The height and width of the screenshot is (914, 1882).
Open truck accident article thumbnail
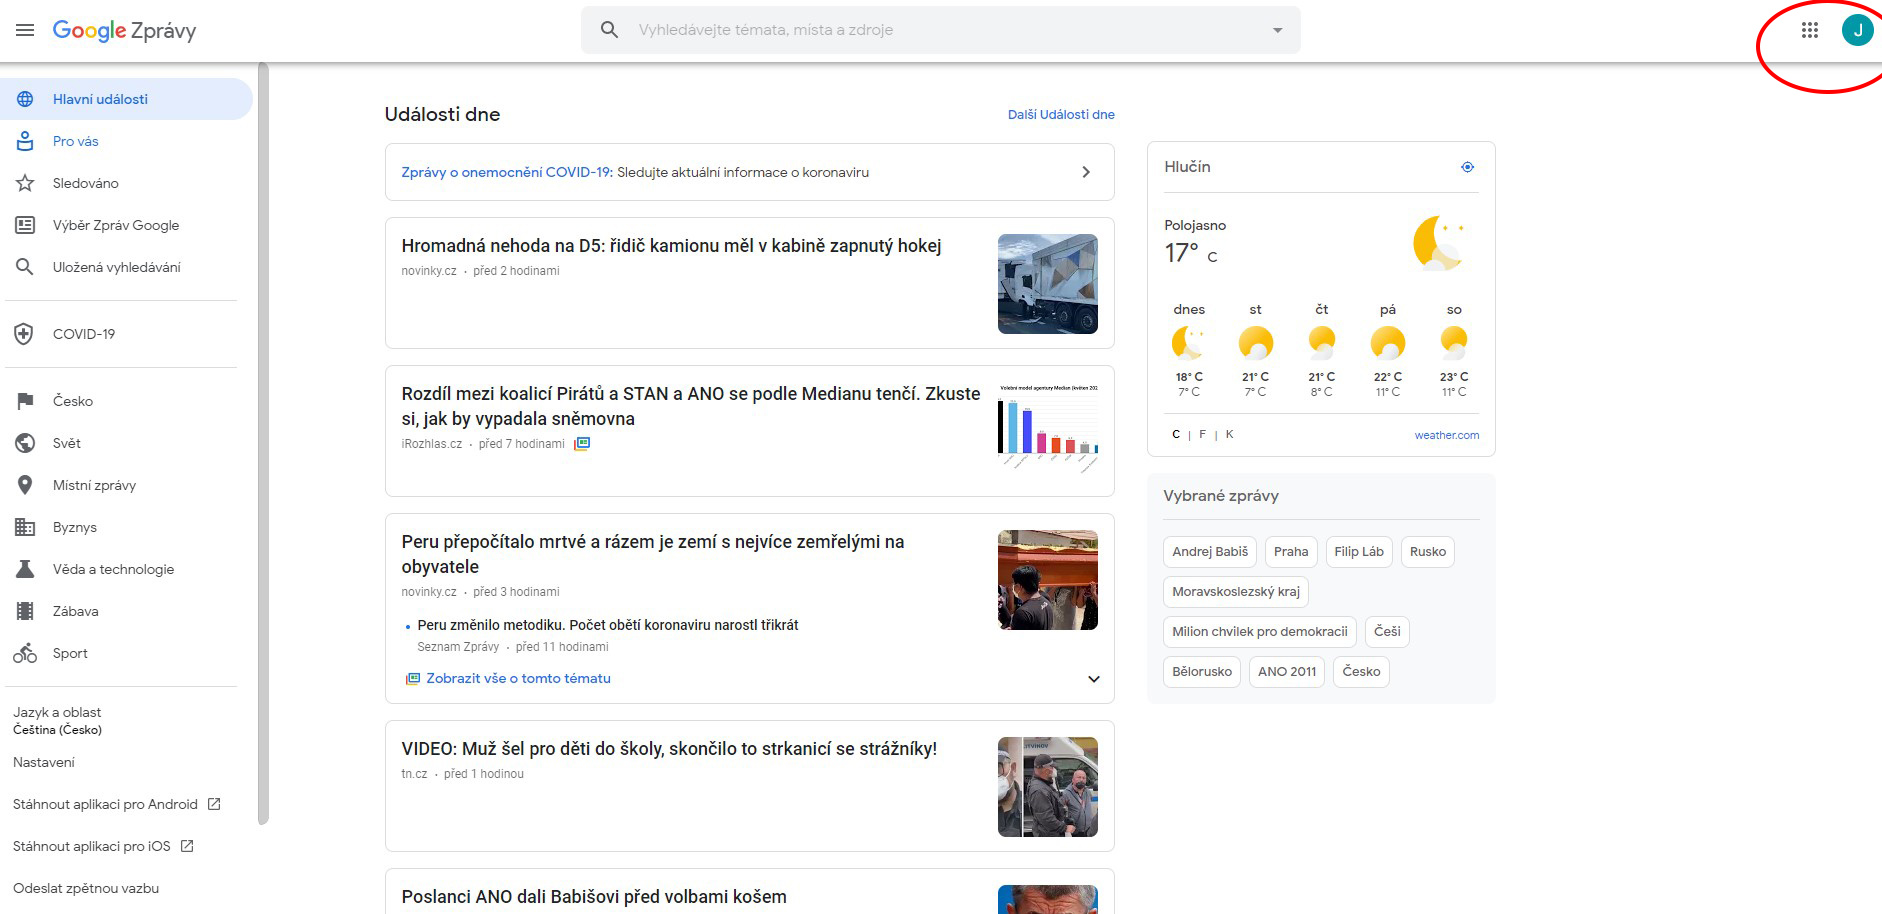pos(1048,284)
